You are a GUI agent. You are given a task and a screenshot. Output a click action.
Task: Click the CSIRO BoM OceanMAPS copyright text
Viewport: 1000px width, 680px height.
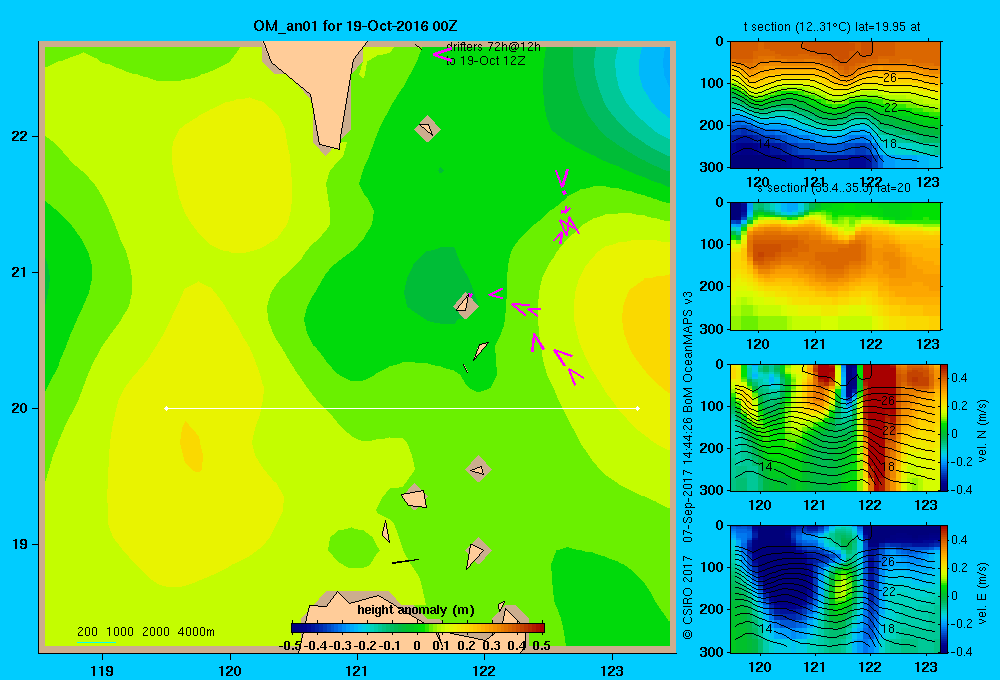[x=688, y=466]
